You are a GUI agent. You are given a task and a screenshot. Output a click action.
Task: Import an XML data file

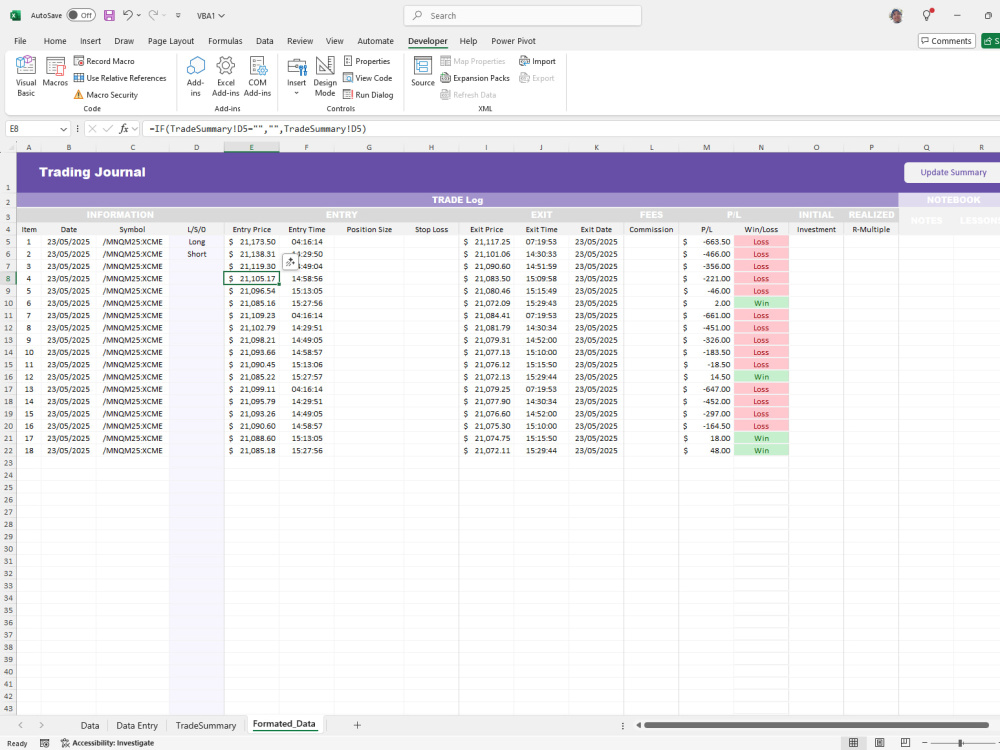point(537,61)
